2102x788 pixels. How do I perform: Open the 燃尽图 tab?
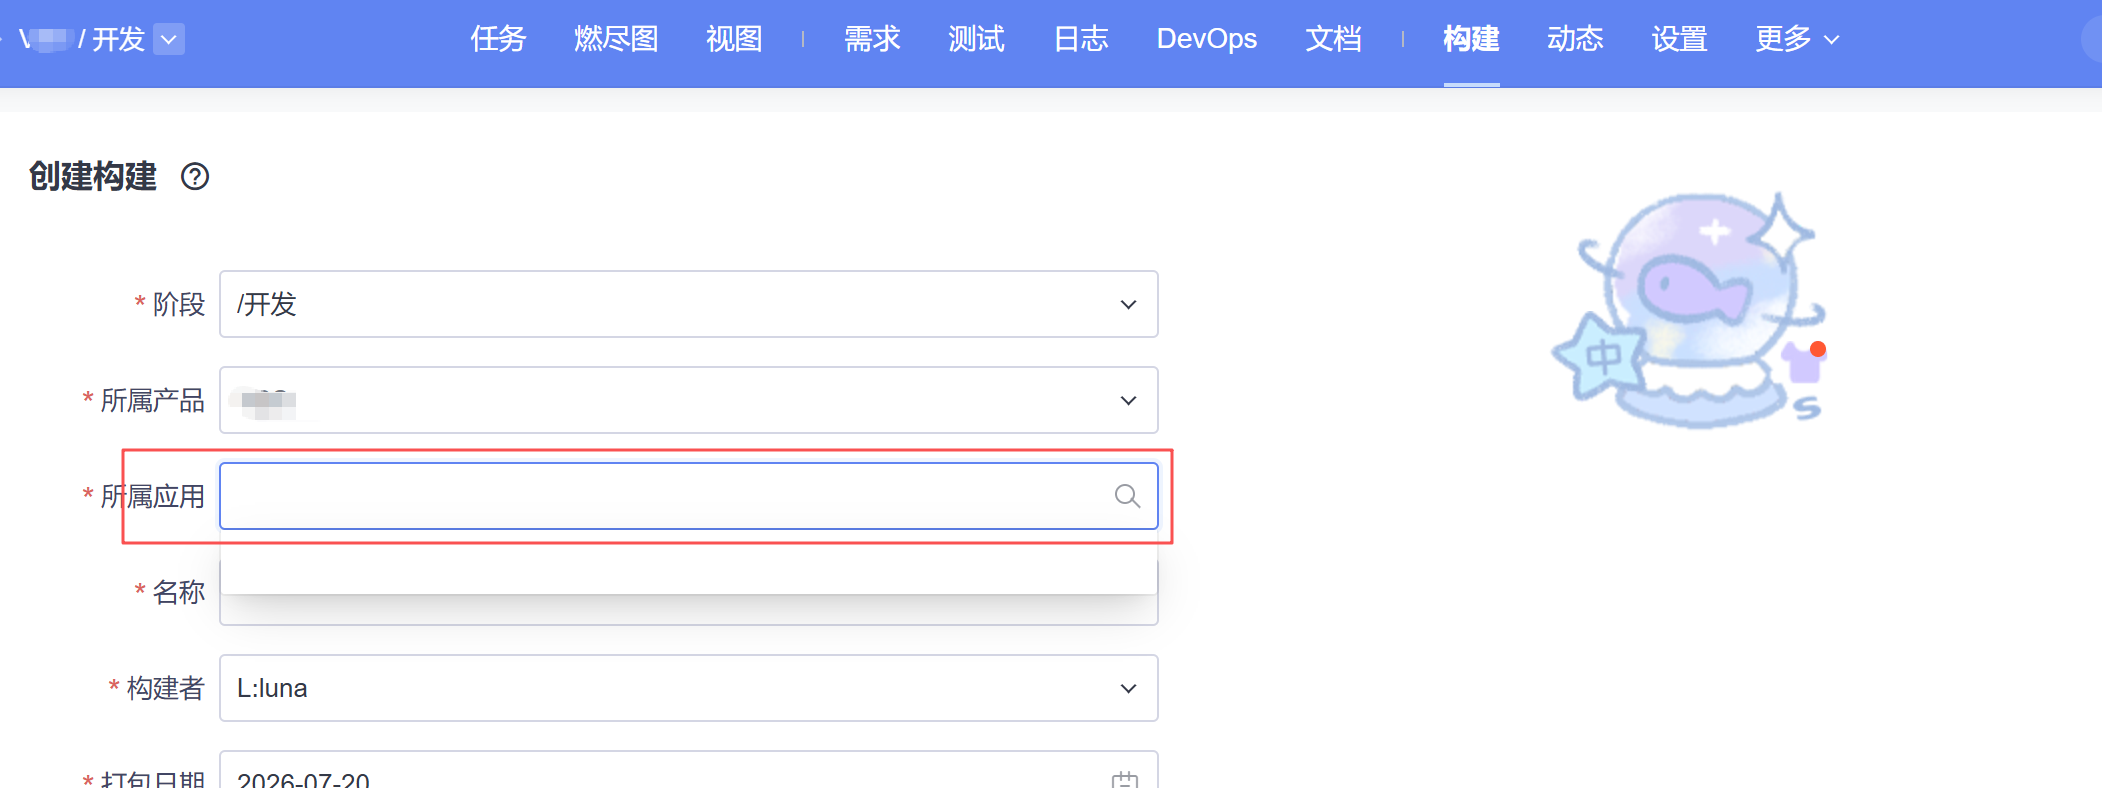click(616, 39)
